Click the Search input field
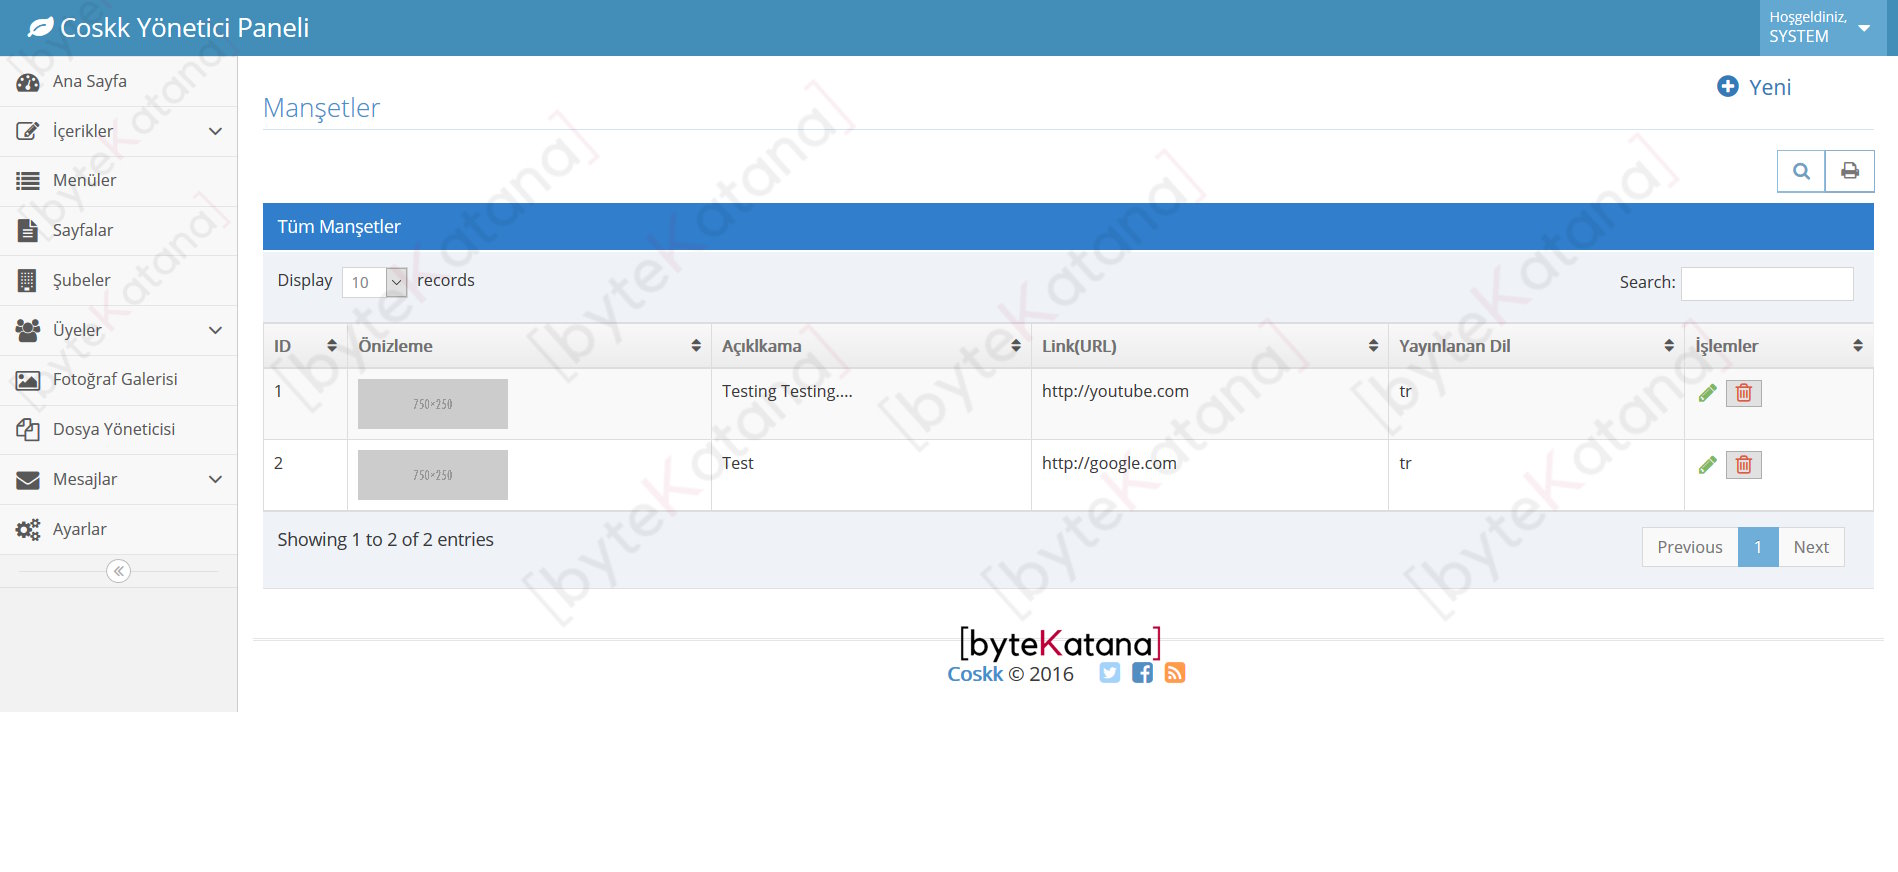Viewport: 1898px width, 872px height. pos(1766,283)
